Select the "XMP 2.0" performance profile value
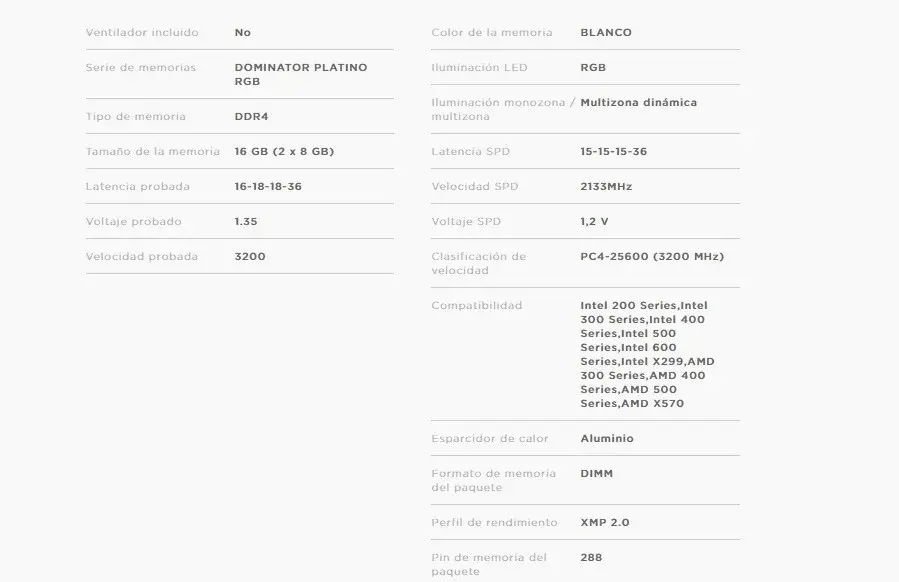Image resolution: width=899 pixels, height=582 pixels. 605,523
